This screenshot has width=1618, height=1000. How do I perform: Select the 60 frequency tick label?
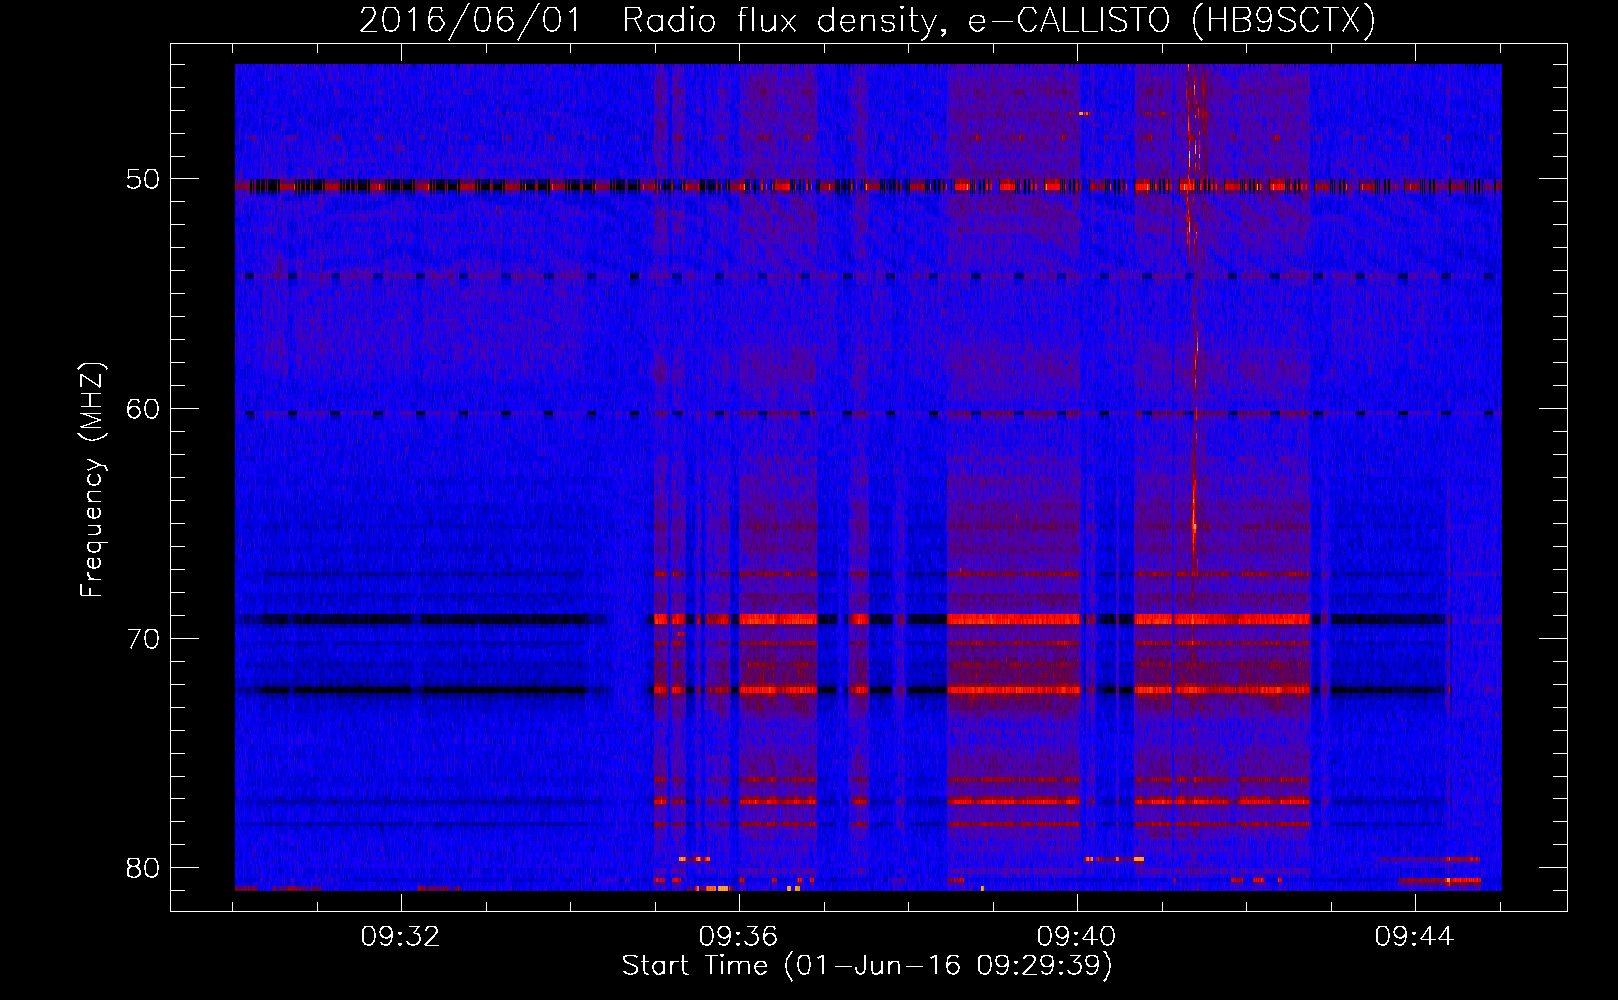click(x=144, y=409)
